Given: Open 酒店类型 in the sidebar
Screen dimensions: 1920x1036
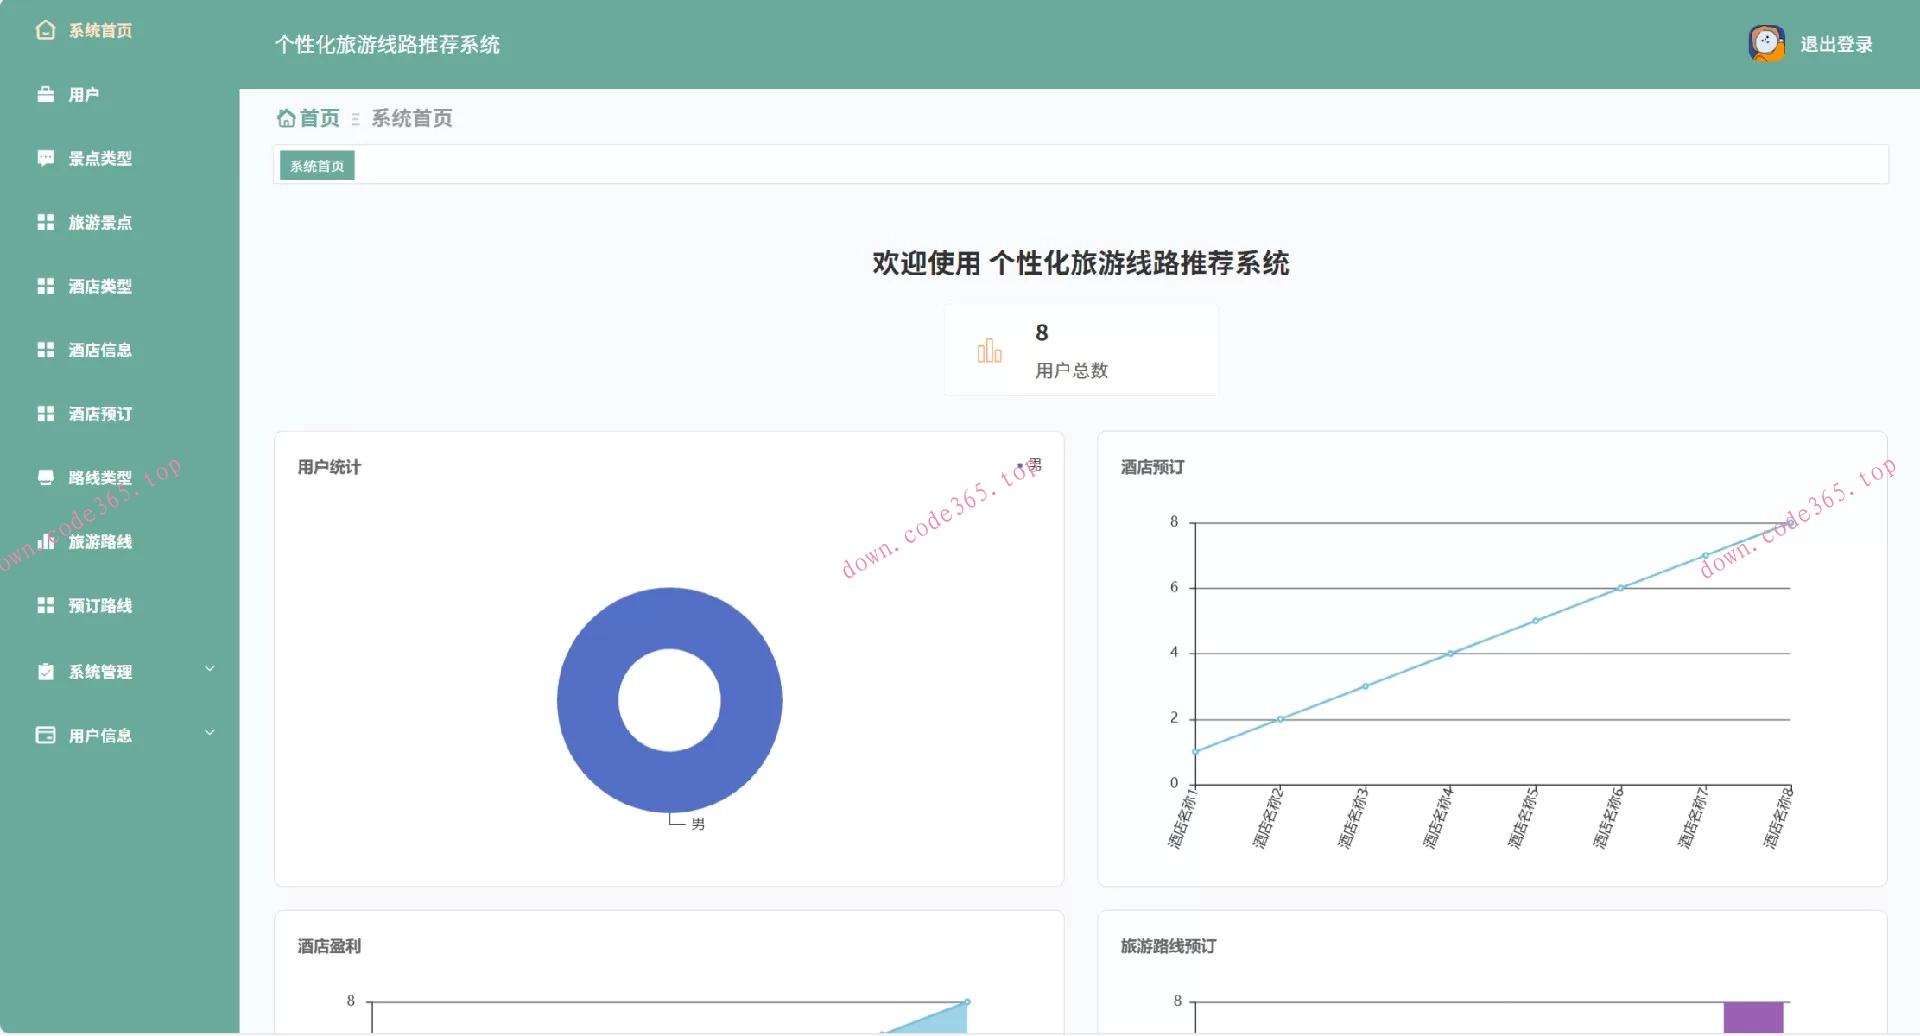Looking at the screenshot, I should click(x=100, y=286).
